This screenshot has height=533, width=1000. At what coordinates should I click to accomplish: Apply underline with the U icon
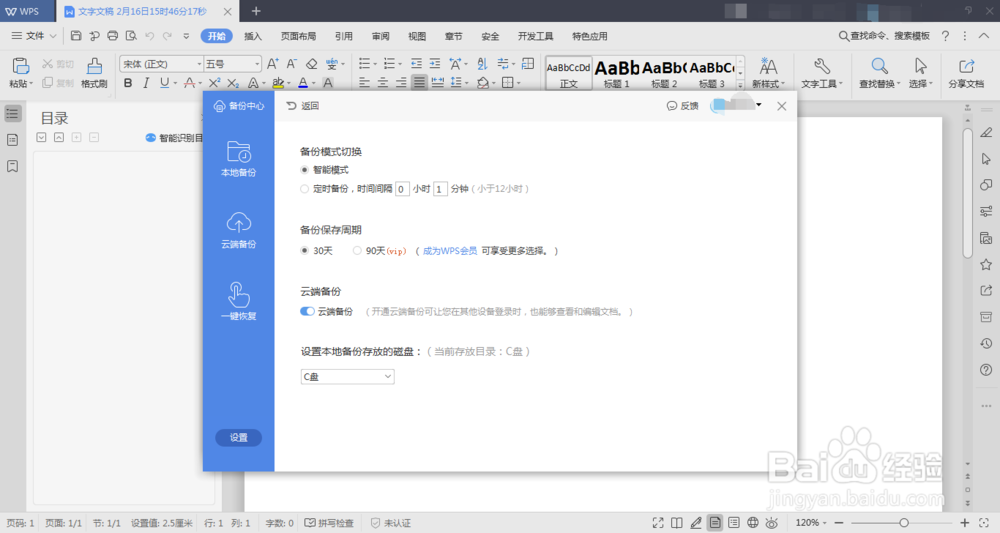coord(164,83)
